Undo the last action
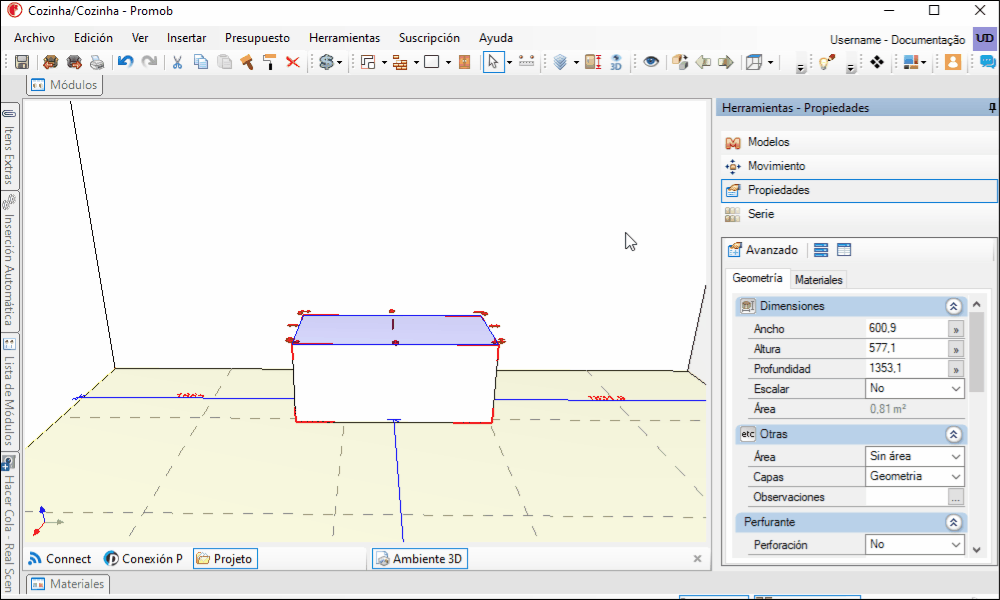Screen dimensions: 1000x600 tap(126, 62)
